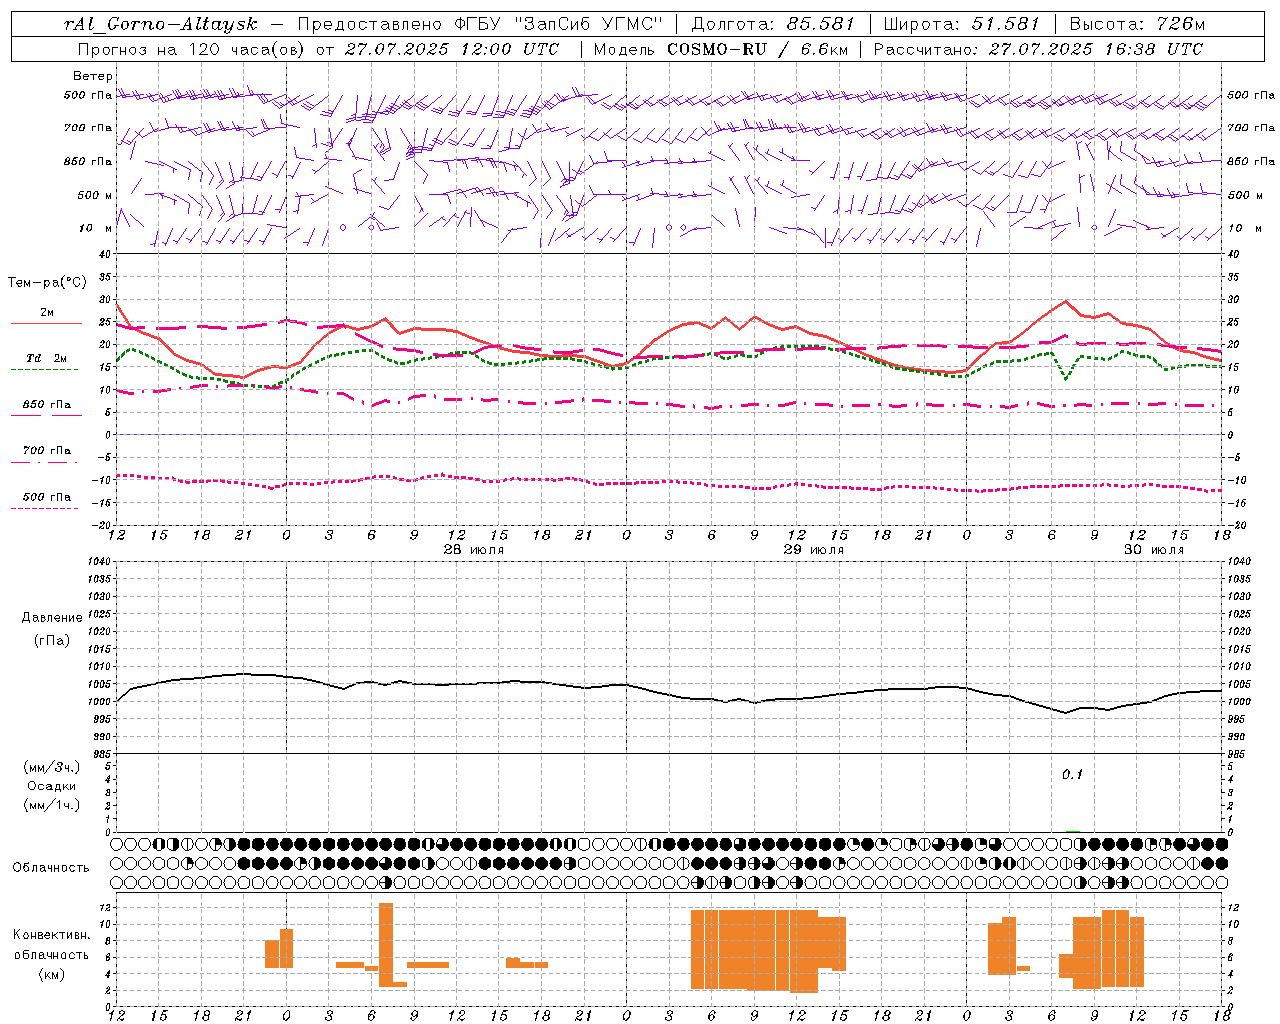Screen dimensions: 1280x1024
Task: Click the 850 гПа entry in temperature legend
Action: 47,405
